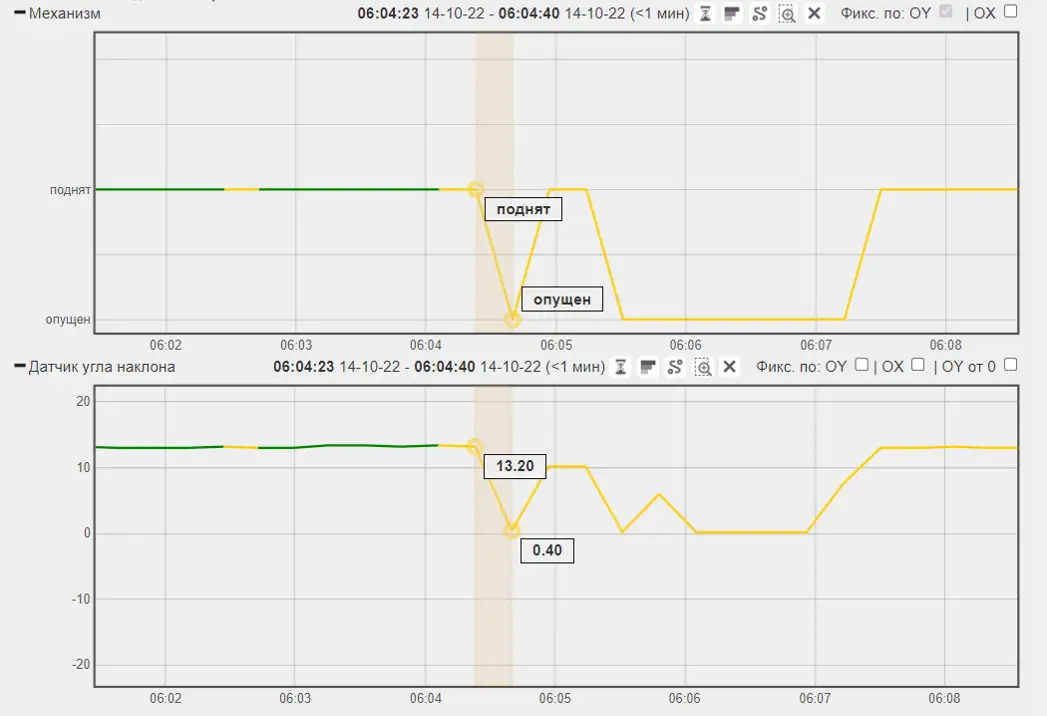The image size is (1047, 716).
Task: Enable the "OY от 0" checkbox
Action: (x=1010, y=365)
